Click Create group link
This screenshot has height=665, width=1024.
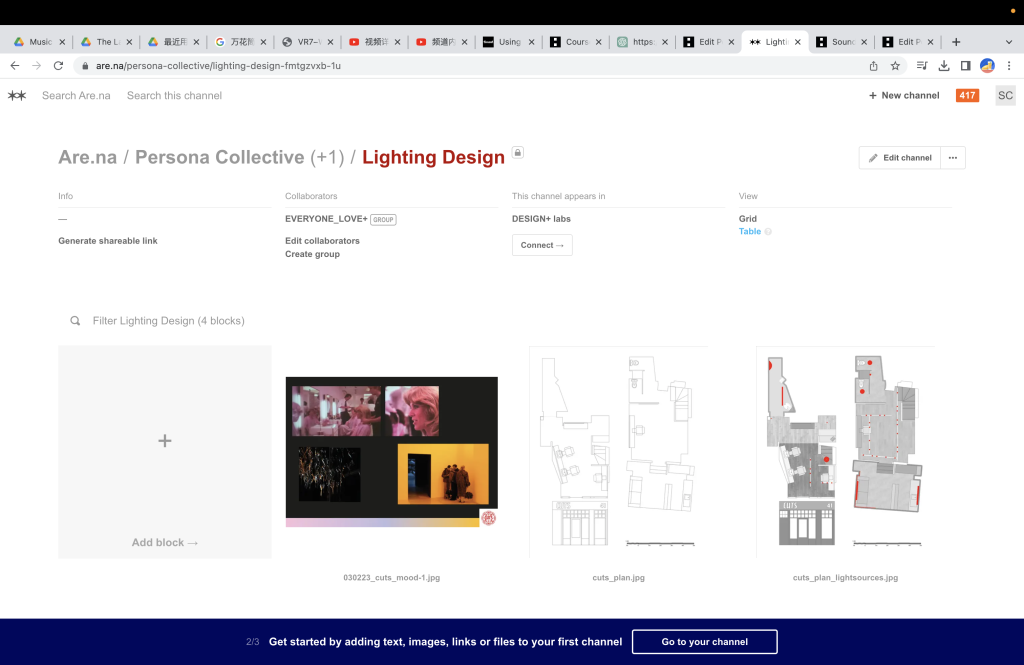(x=312, y=254)
